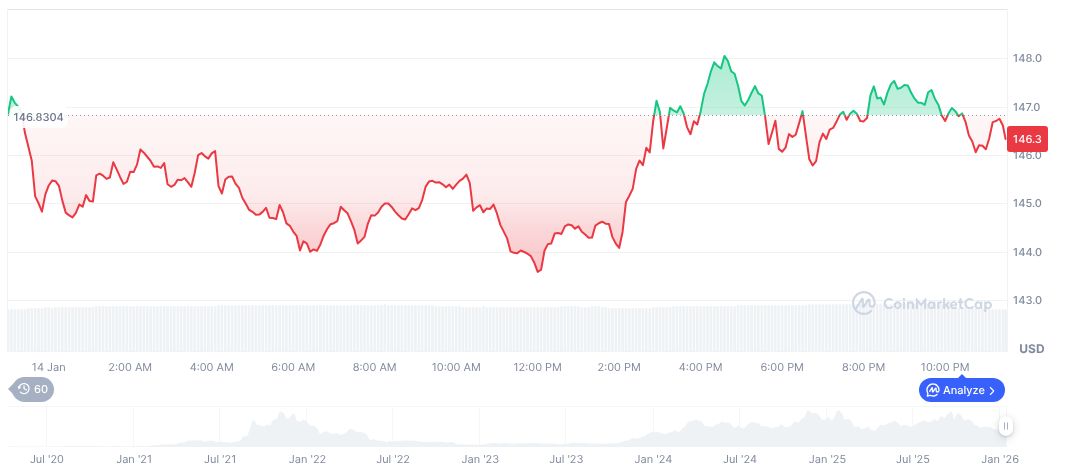Click the USD currency label
This screenshot has width=1072, height=470.
pyautogui.click(x=1031, y=348)
